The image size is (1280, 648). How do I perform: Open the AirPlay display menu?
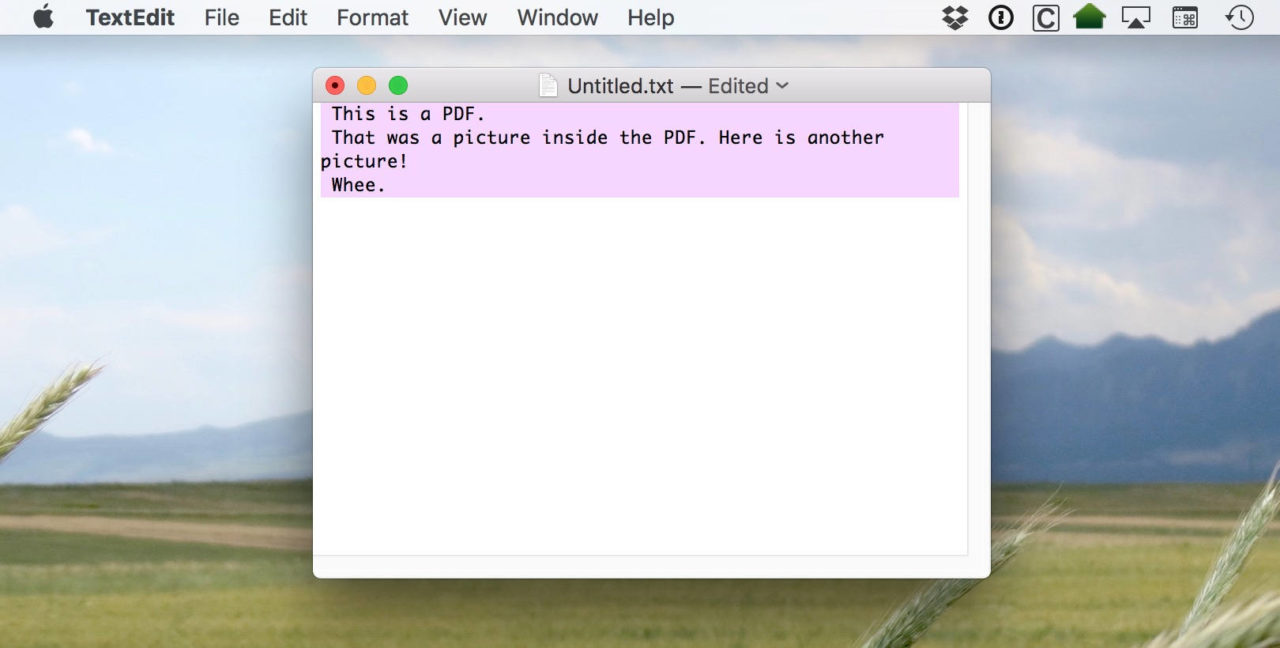click(x=1135, y=17)
